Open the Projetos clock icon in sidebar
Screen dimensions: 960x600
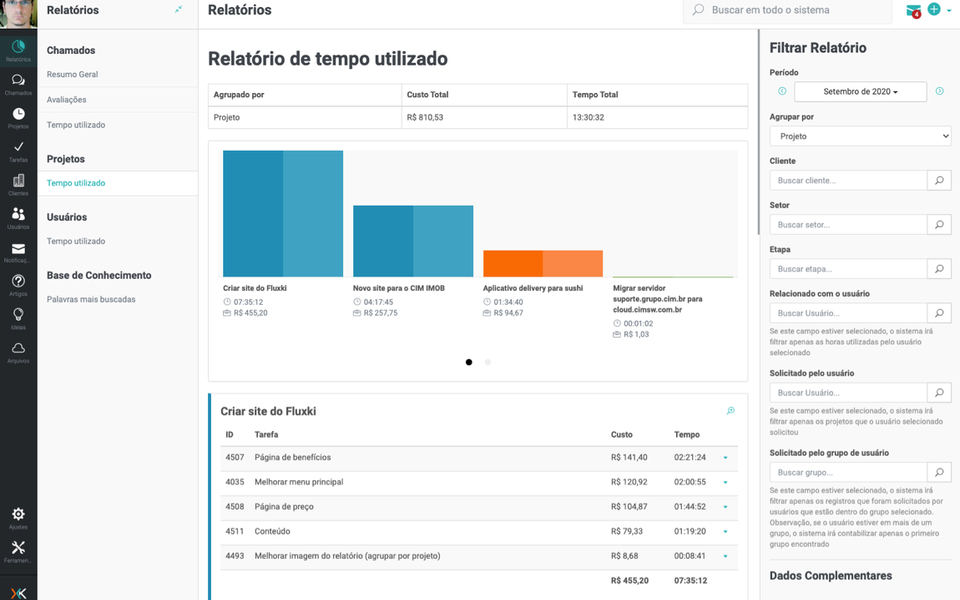click(18, 118)
